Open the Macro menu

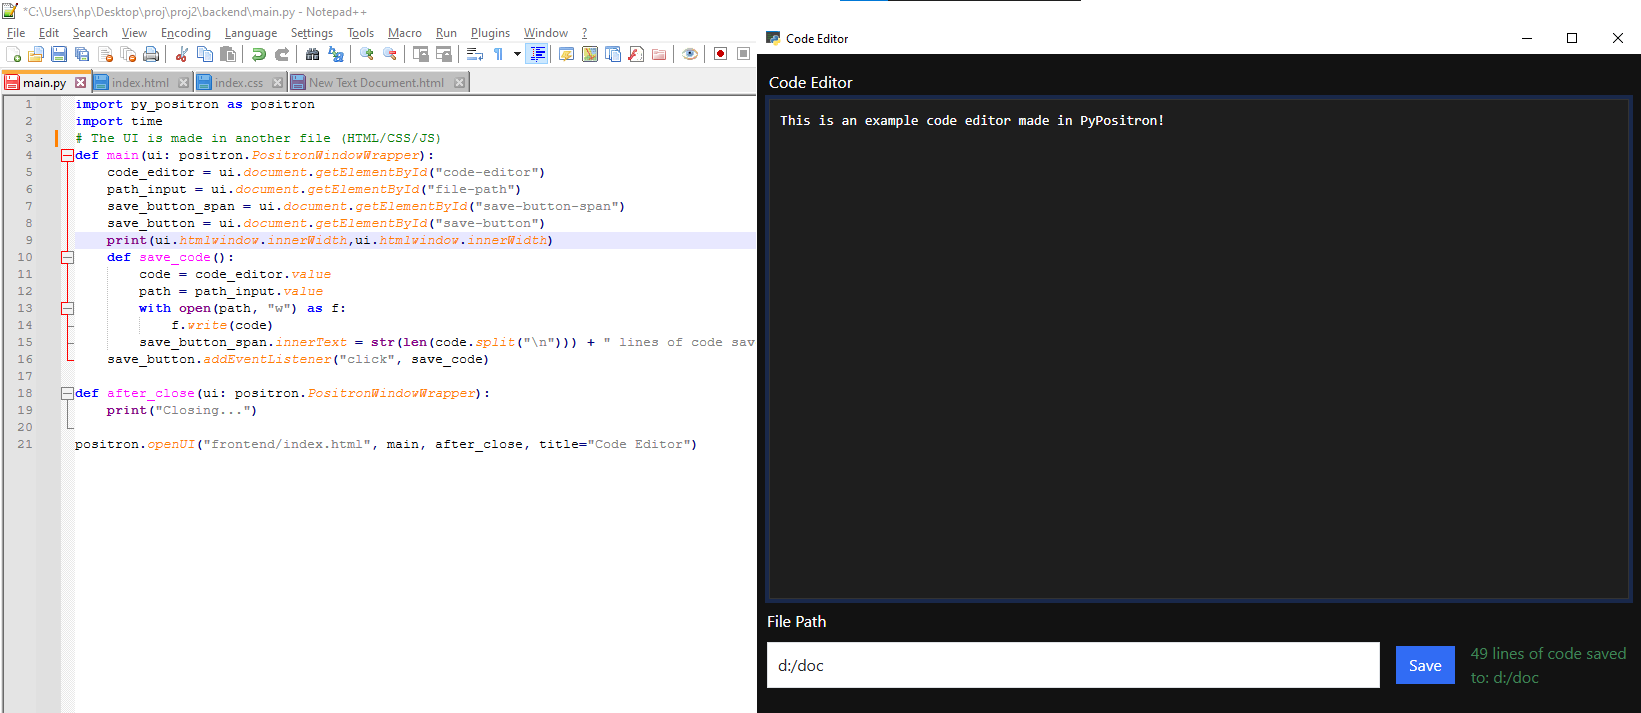point(405,33)
